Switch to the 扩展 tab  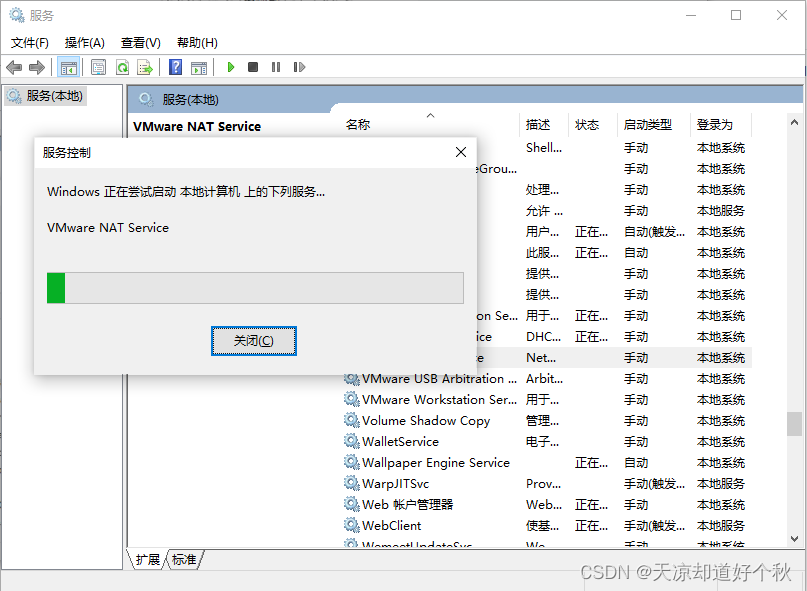pyautogui.click(x=148, y=559)
